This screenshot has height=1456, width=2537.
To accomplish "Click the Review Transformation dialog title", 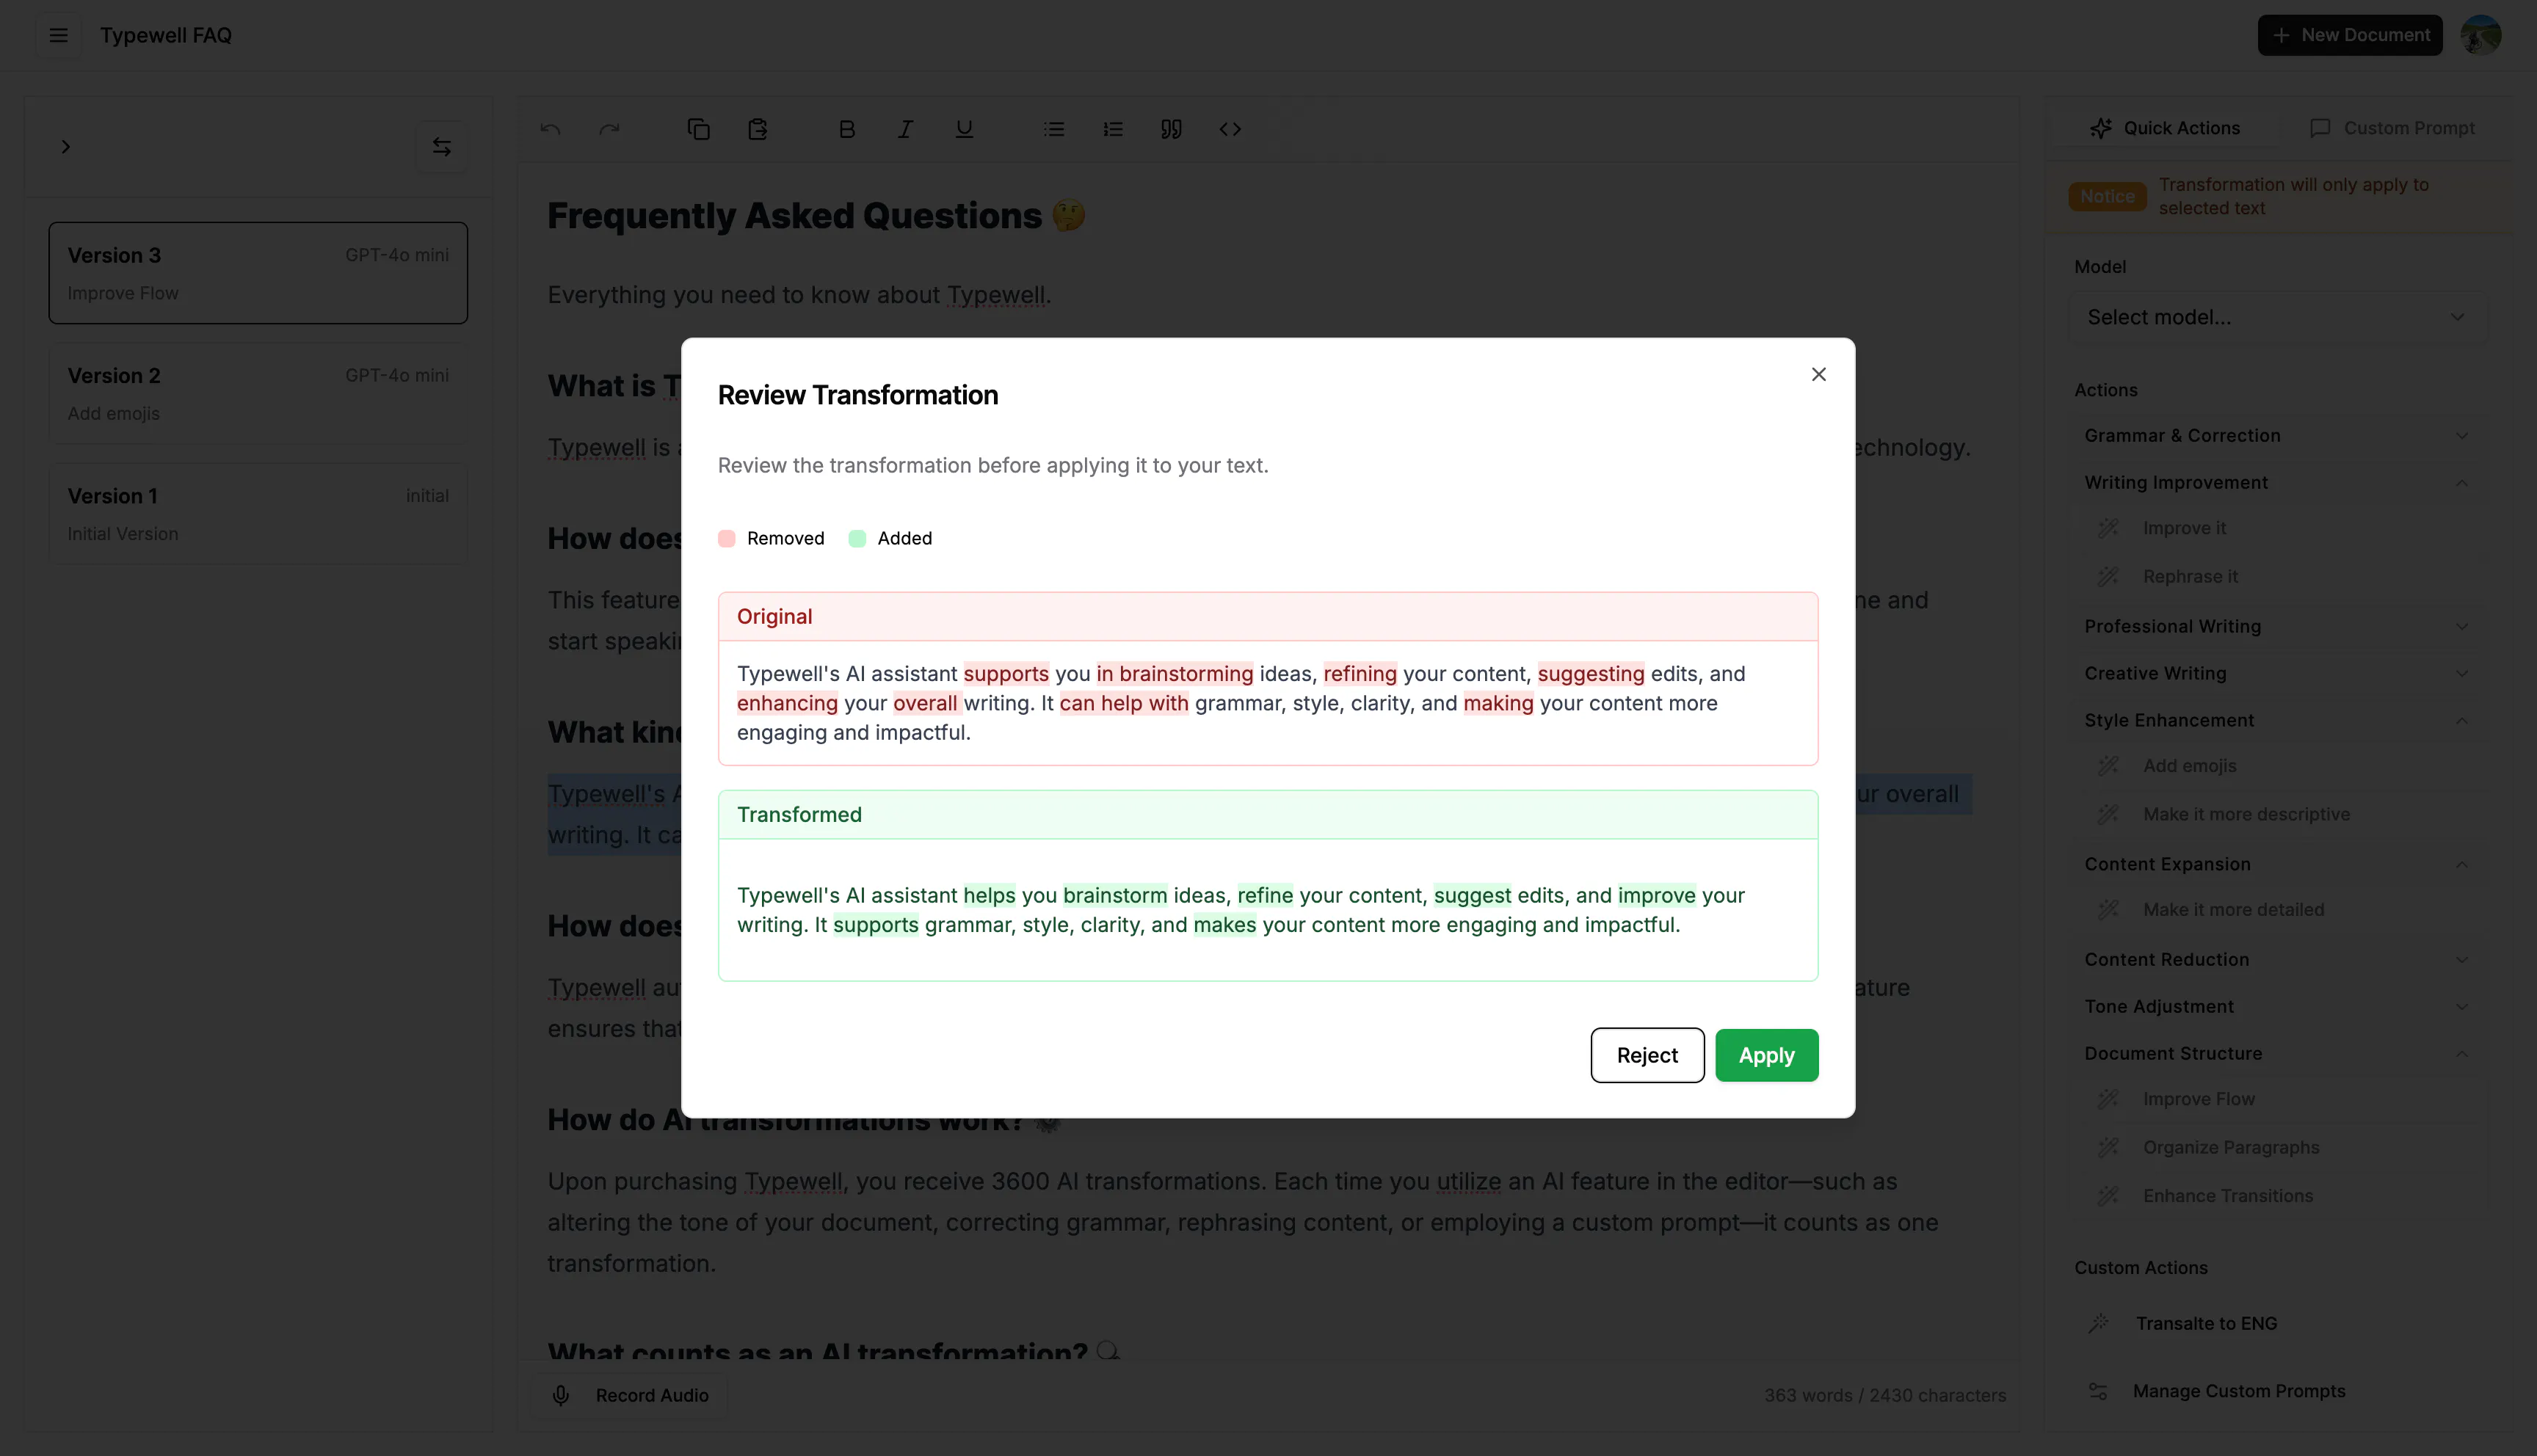I will (x=858, y=395).
